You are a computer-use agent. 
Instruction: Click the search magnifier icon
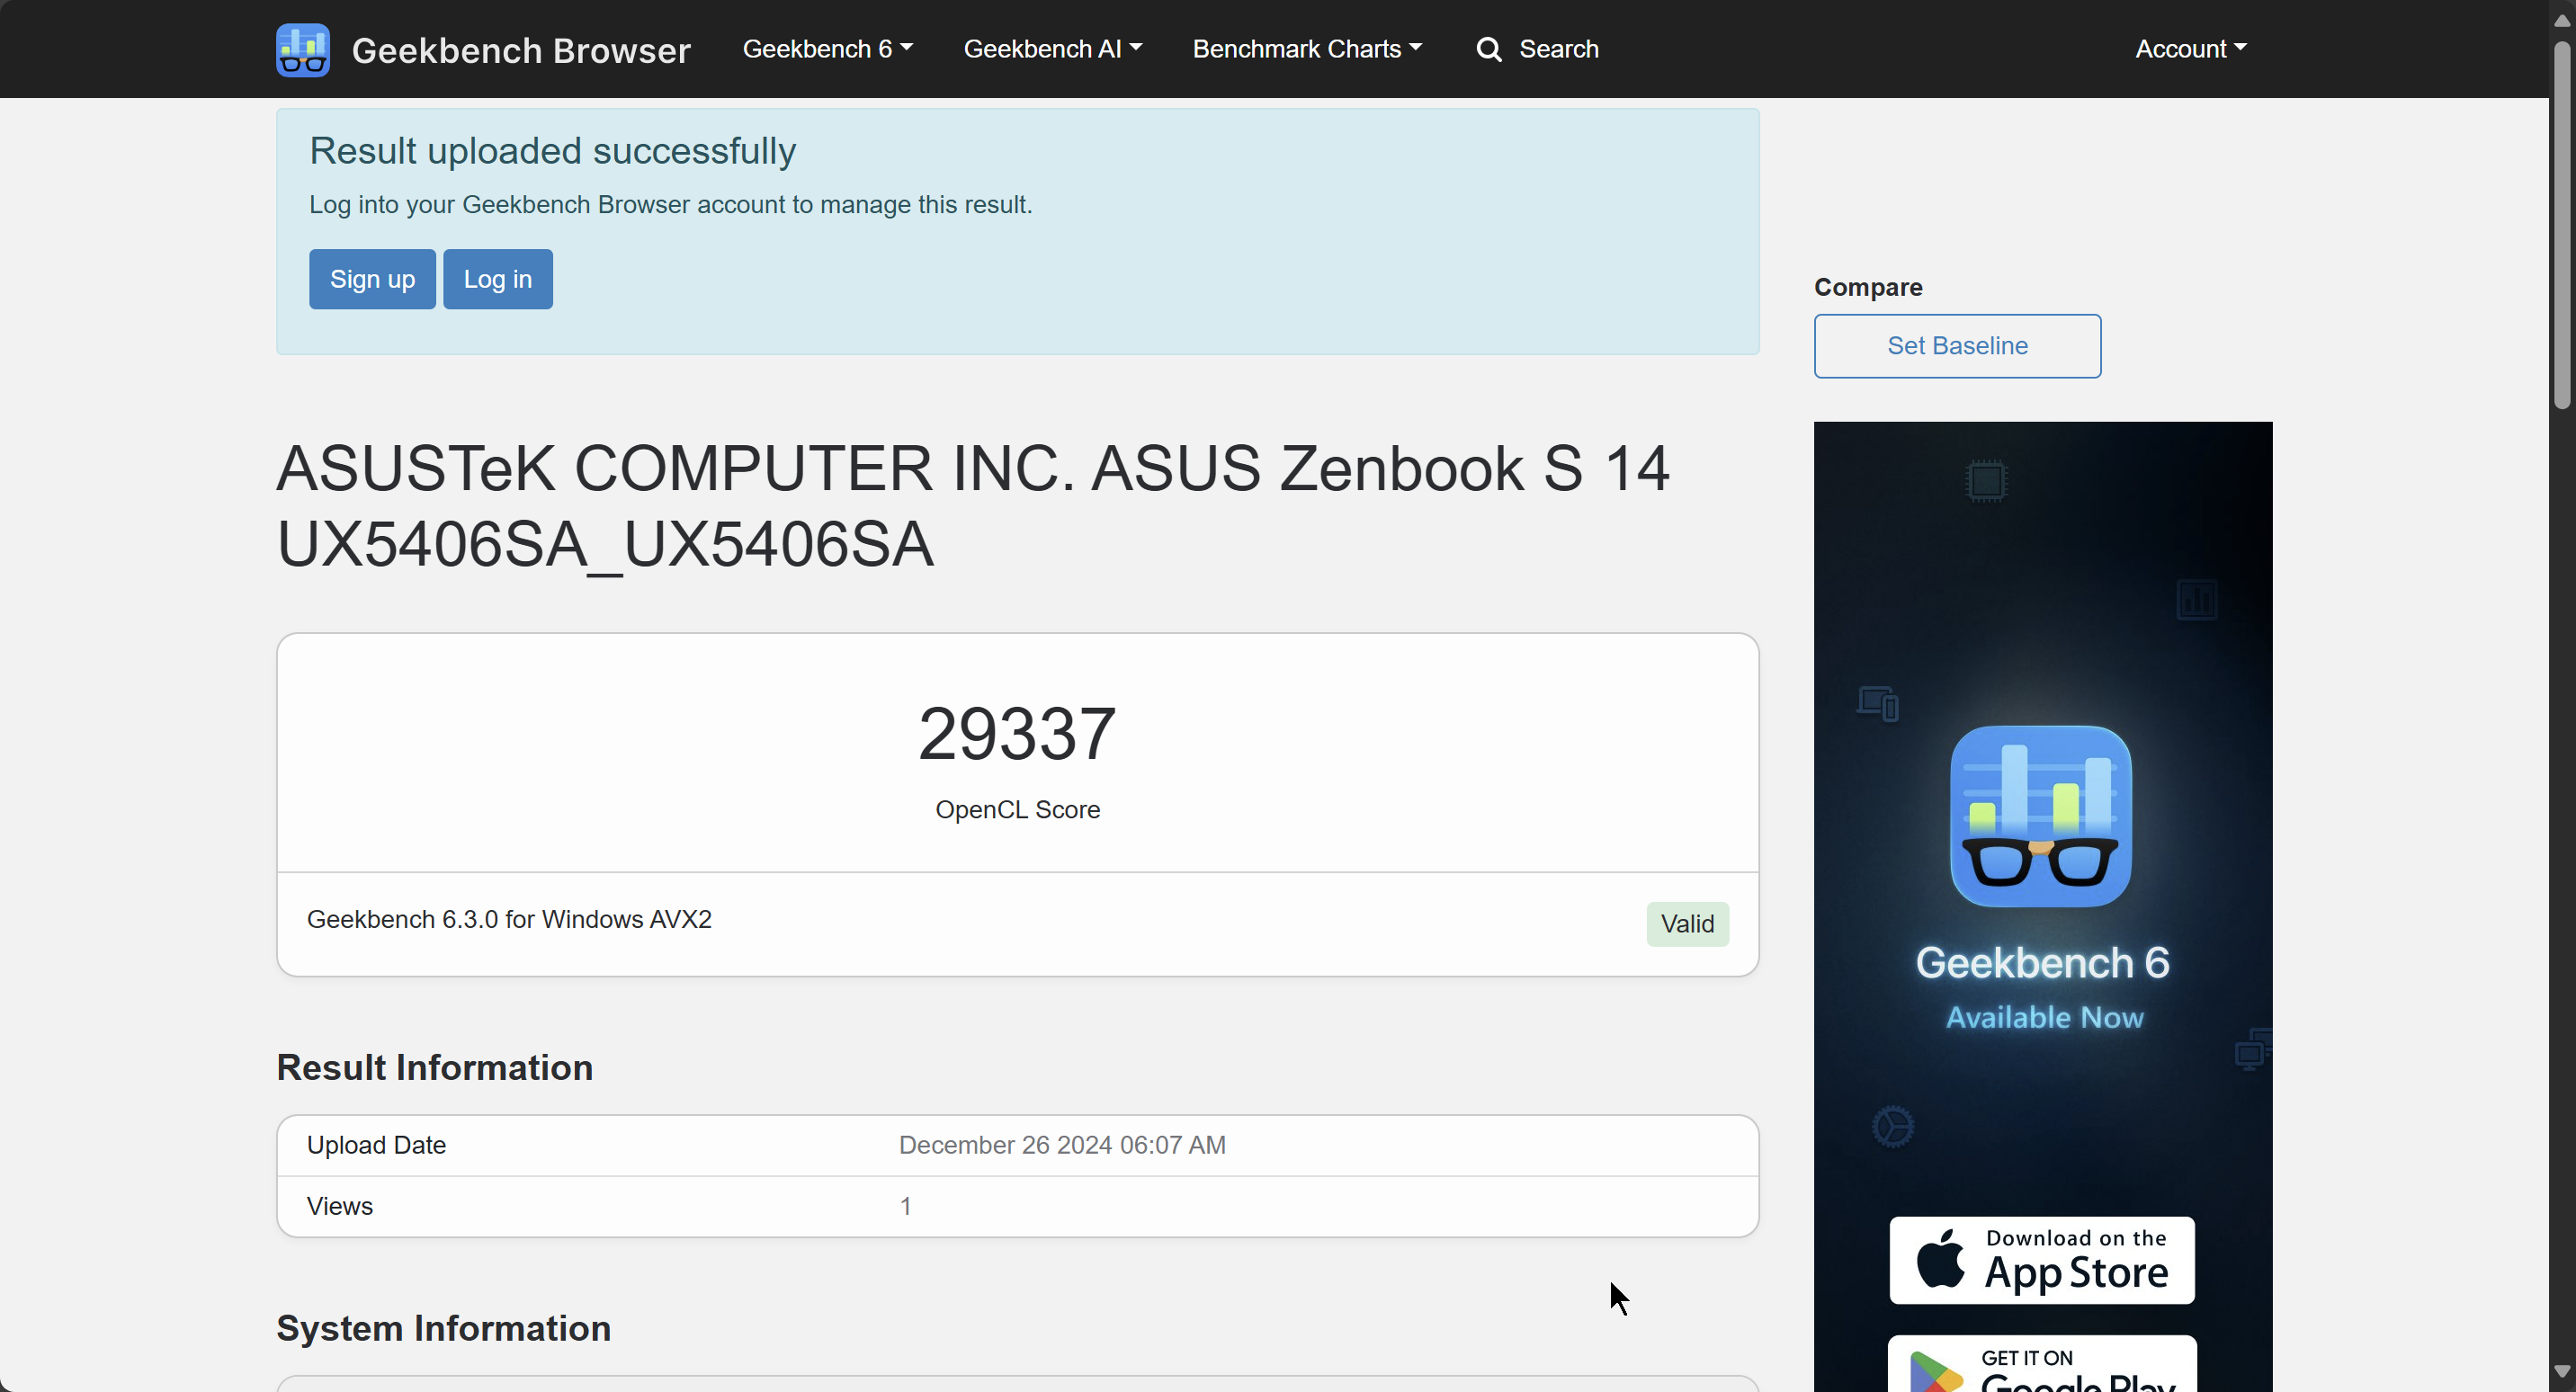pyautogui.click(x=1488, y=49)
